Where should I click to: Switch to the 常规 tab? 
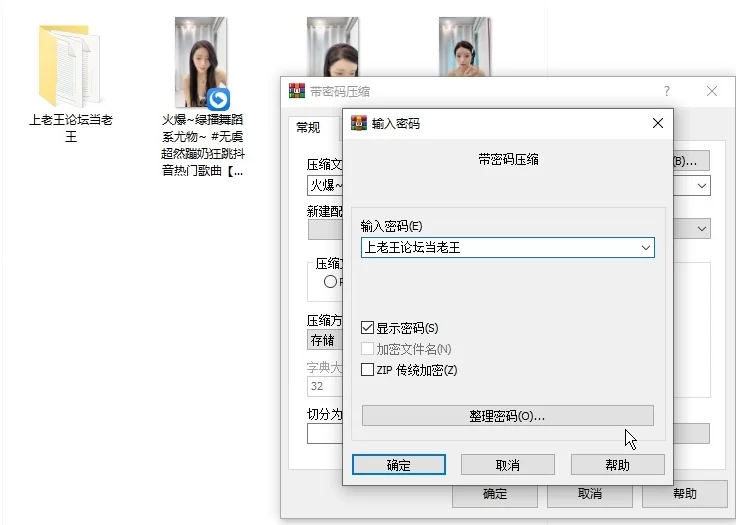308,127
